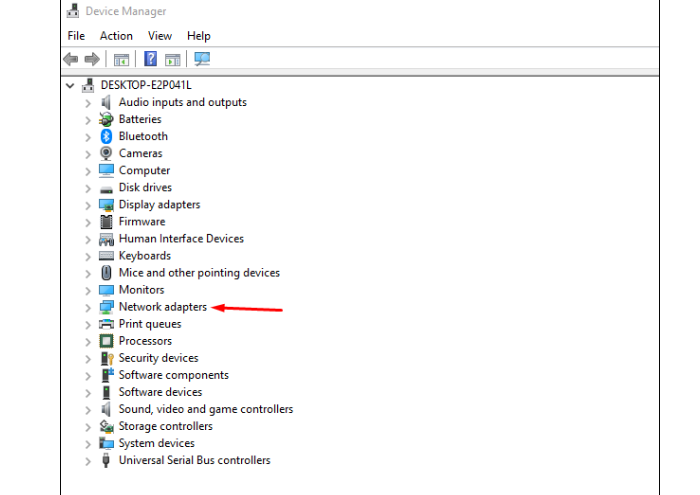The image size is (700, 495).
Task: Select the Software components label
Action: [174, 375]
